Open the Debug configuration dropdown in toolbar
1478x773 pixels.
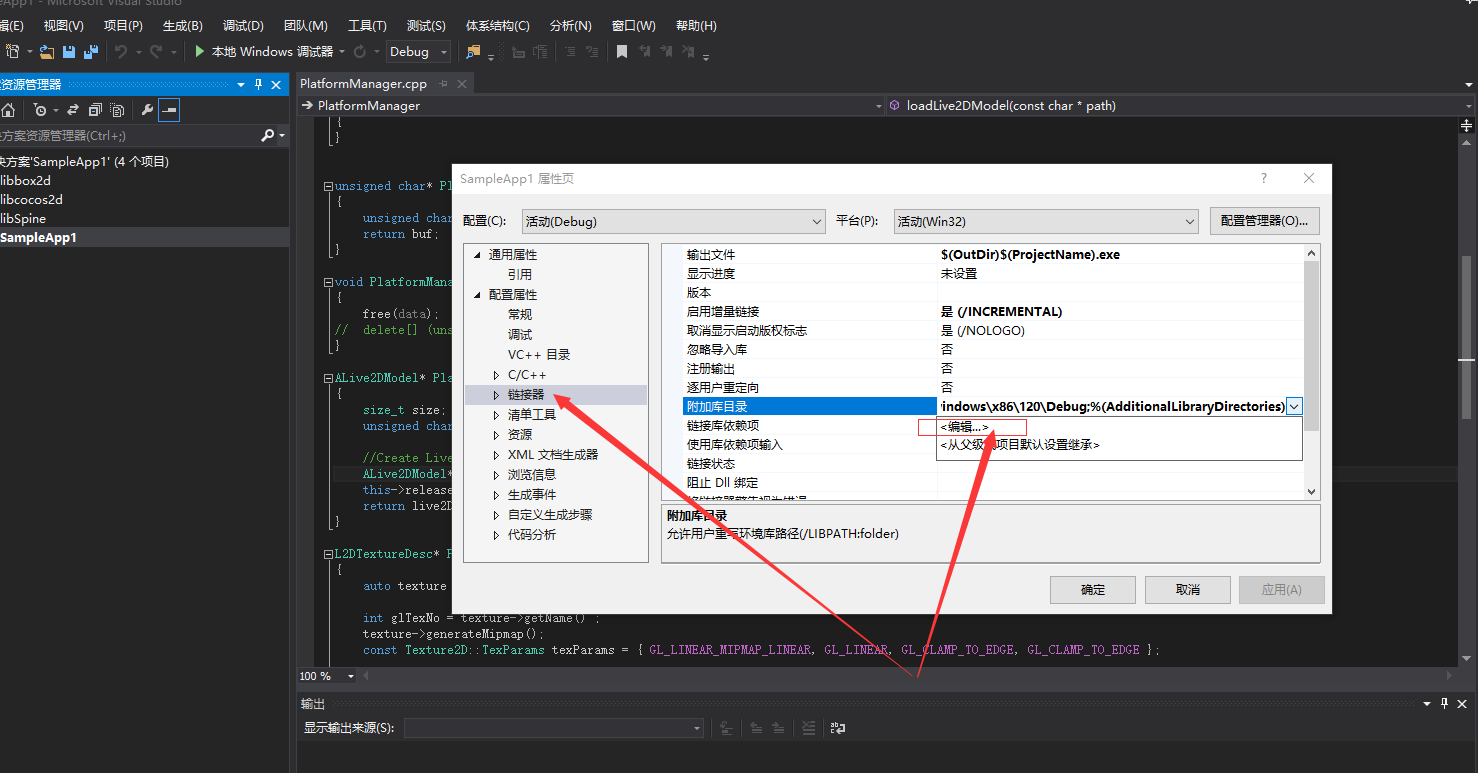(418, 52)
